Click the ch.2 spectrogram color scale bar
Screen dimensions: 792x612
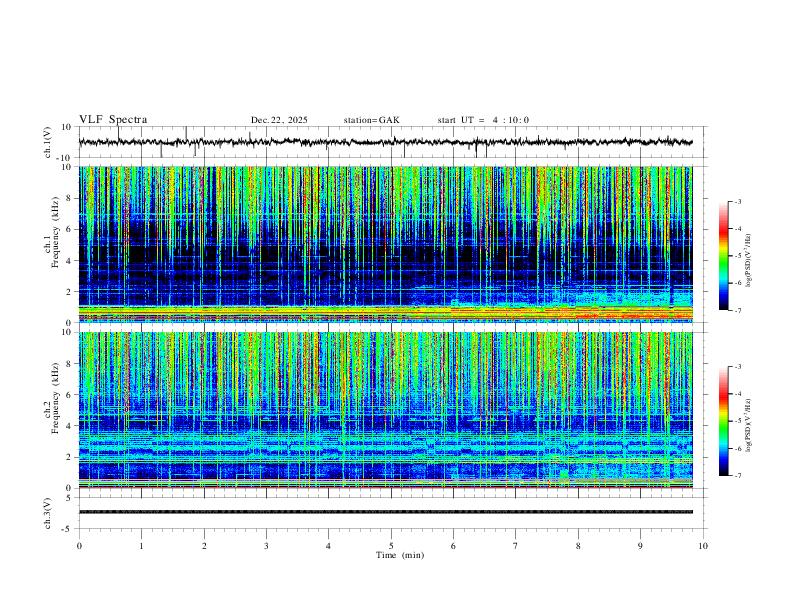click(724, 421)
